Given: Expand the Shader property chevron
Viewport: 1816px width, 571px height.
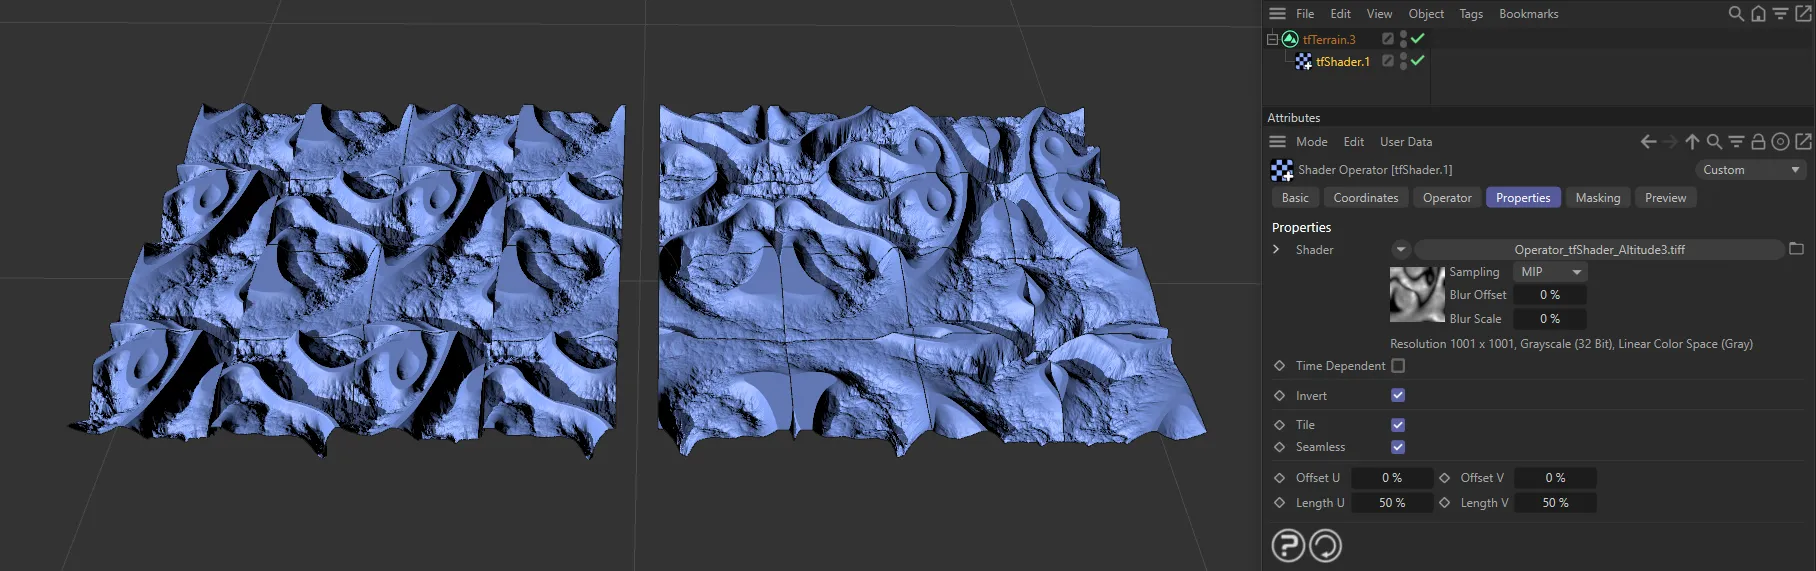Looking at the screenshot, I should [1276, 249].
